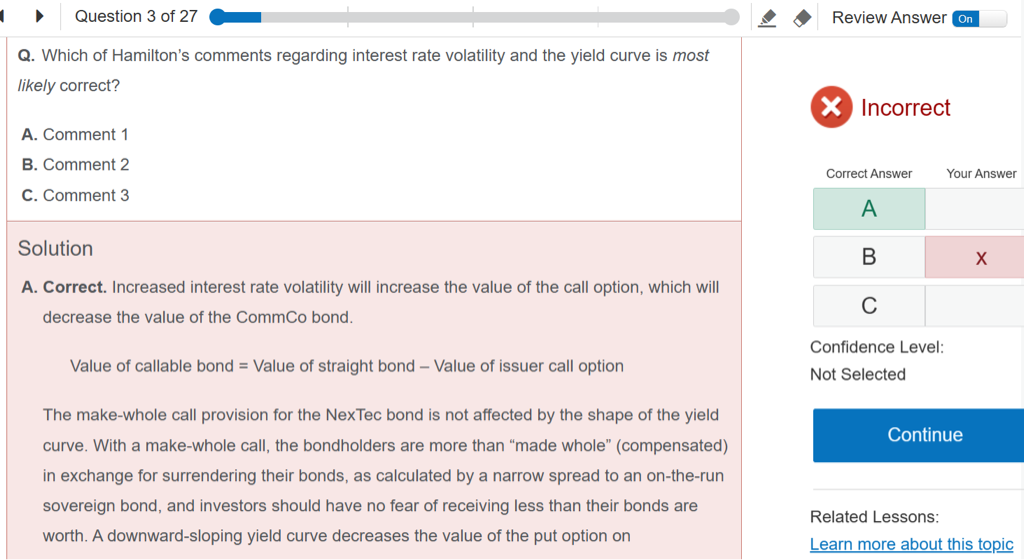
Task: Click the Question 3 of 27 label
Action: [x=136, y=17]
